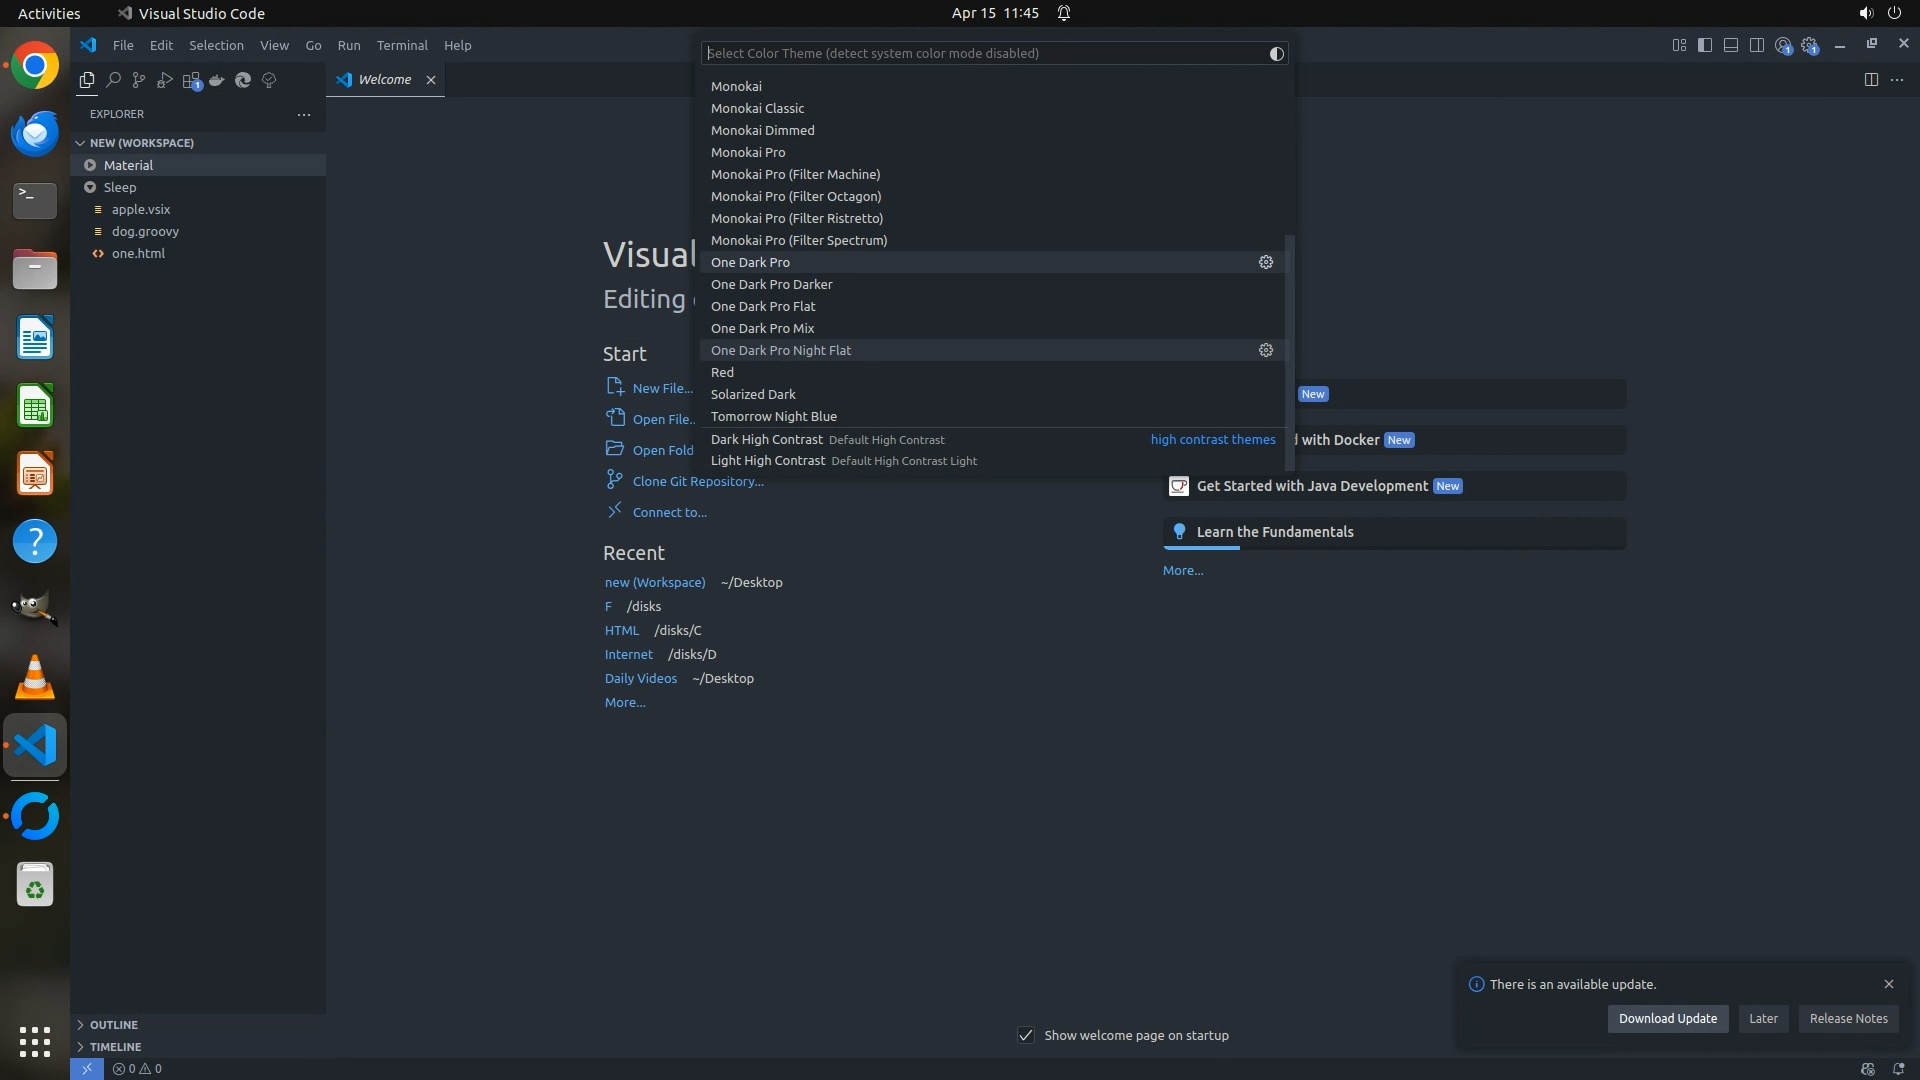Toggle the bottom panel layout button
Screen dimensions: 1920x1080
click(x=1731, y=45)
